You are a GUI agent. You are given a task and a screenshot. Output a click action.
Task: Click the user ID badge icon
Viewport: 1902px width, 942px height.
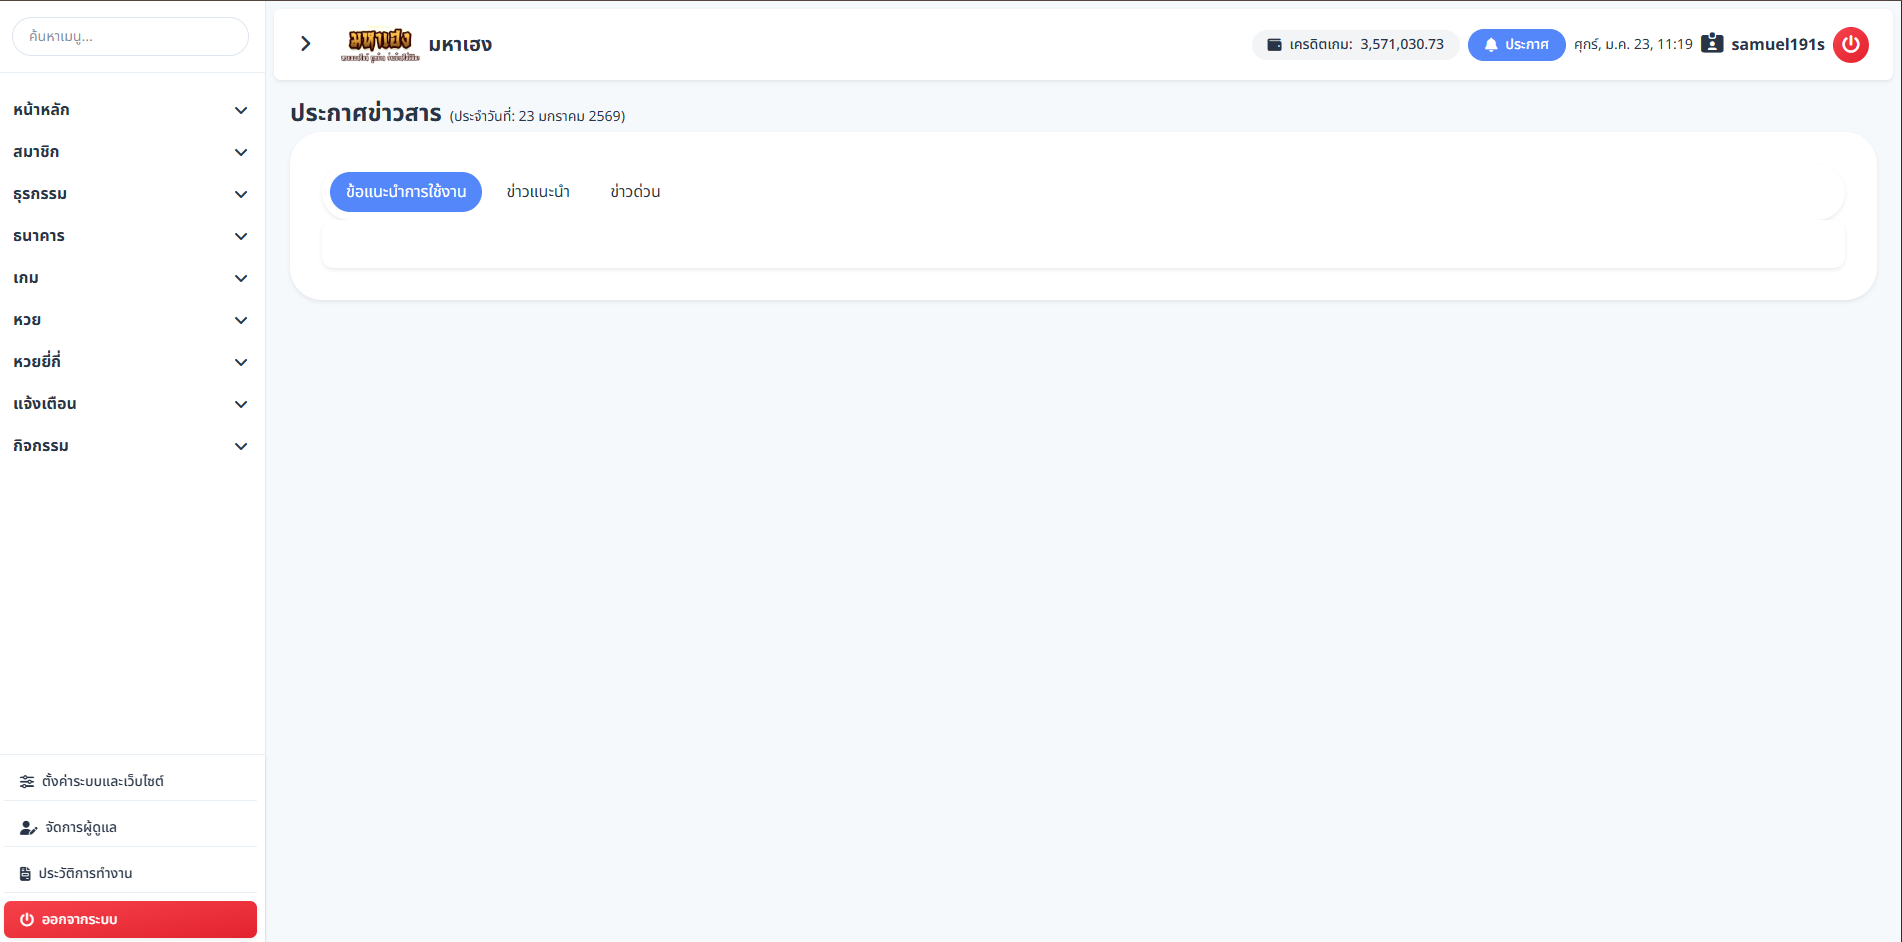coord(1712,44)
